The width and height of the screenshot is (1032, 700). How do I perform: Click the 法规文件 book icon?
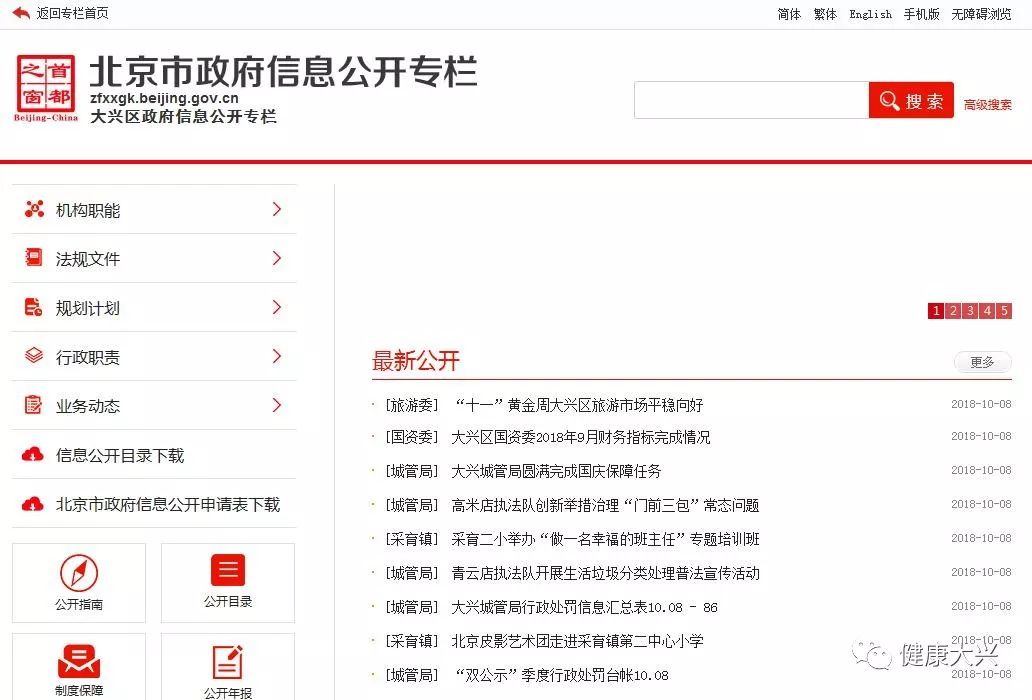click(34, 258)
